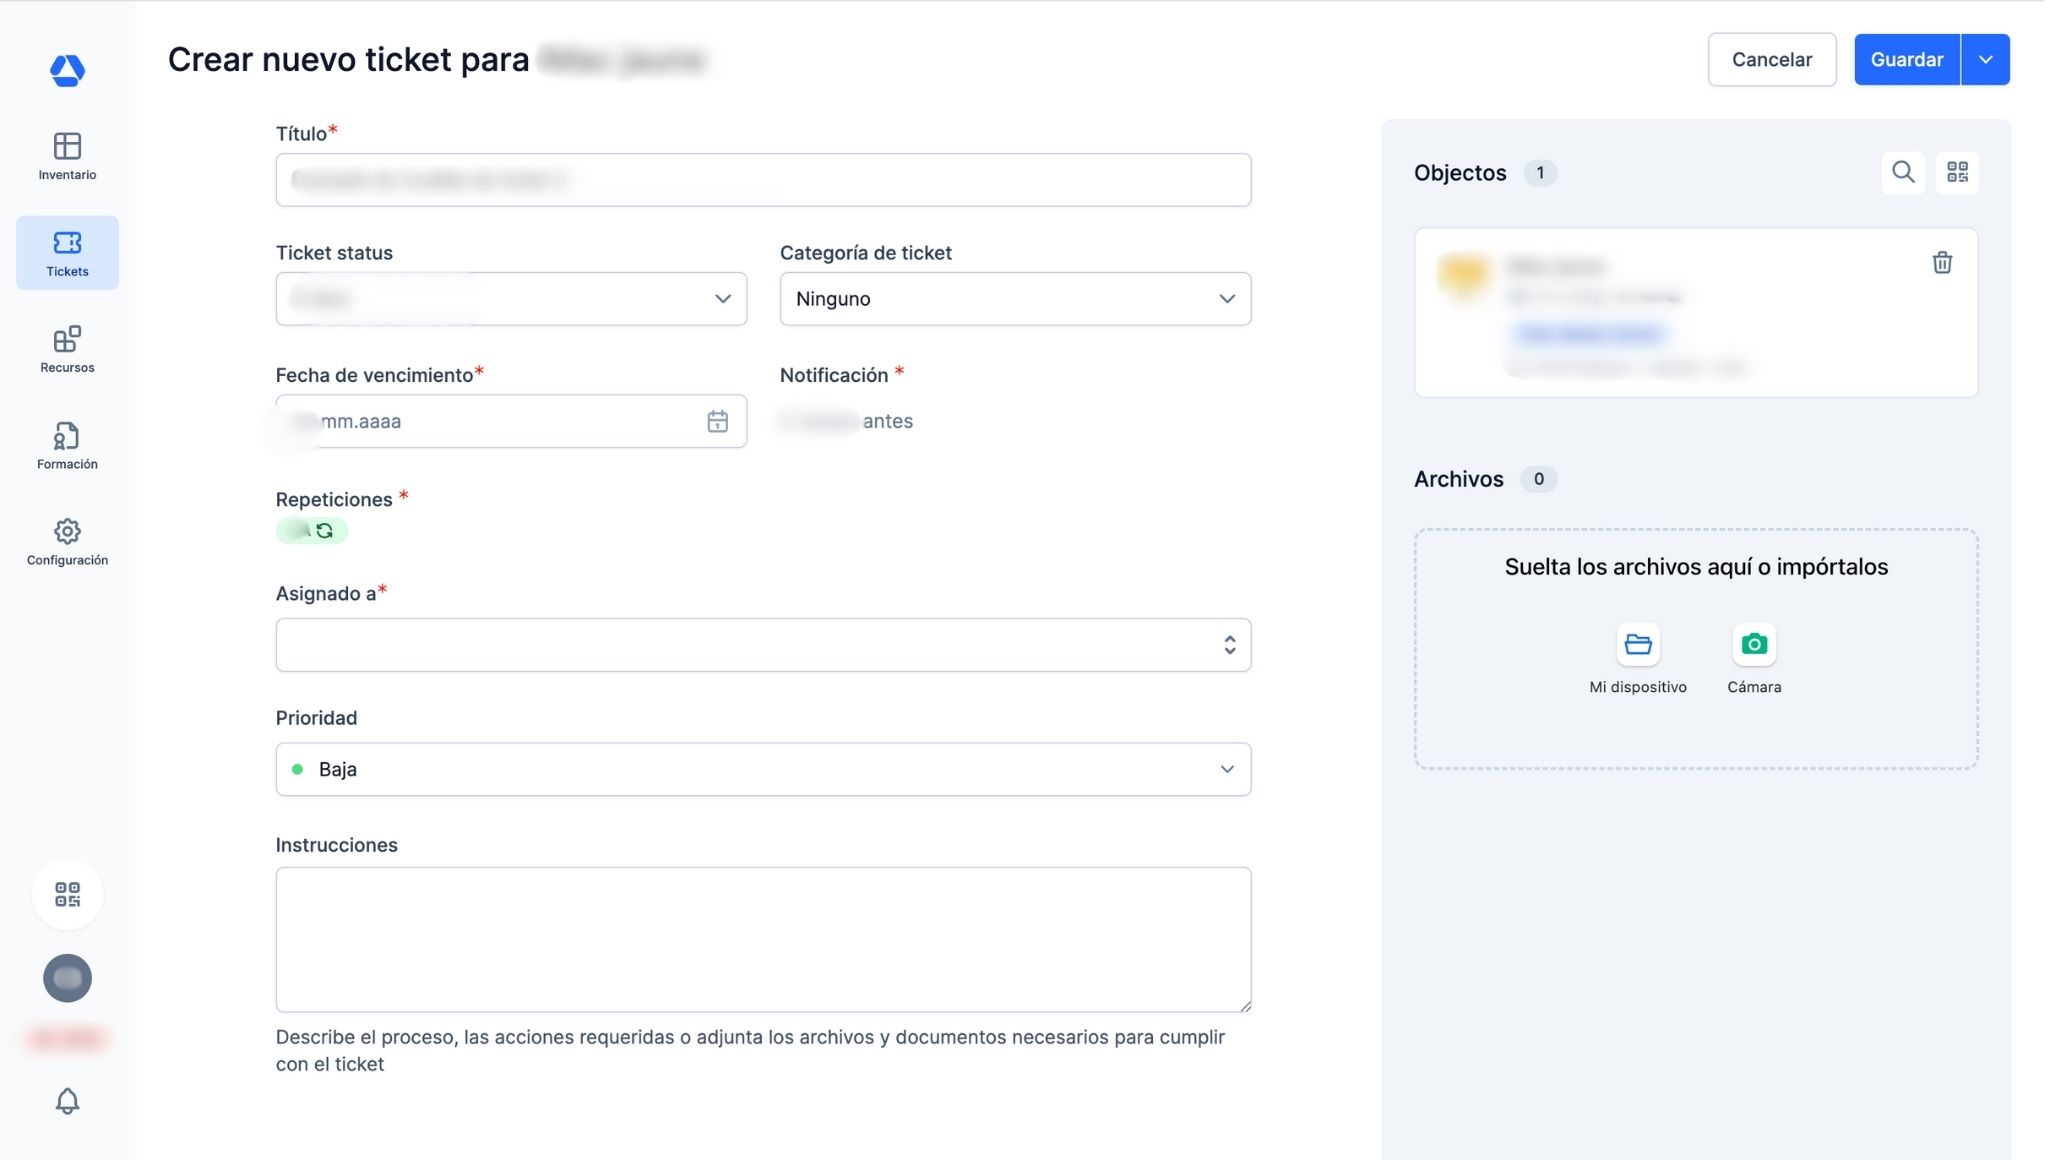Open the Configuración gear settings
This screenshot has width=2048, height=1160.
click(x=67, y=542)
